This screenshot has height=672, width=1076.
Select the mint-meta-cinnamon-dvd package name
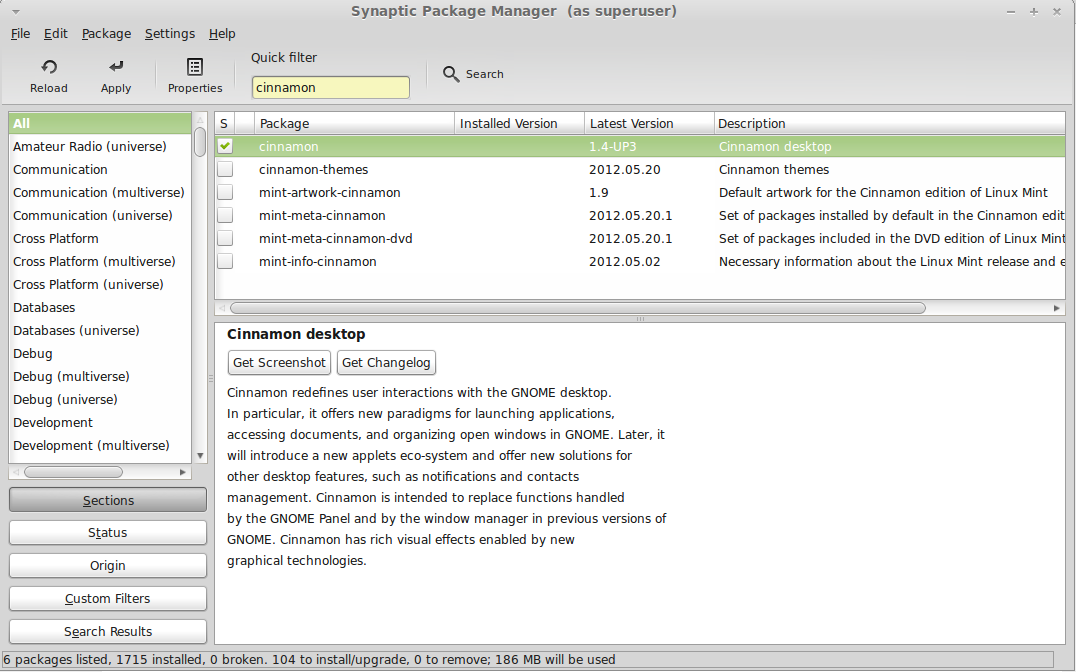(336, 239)
